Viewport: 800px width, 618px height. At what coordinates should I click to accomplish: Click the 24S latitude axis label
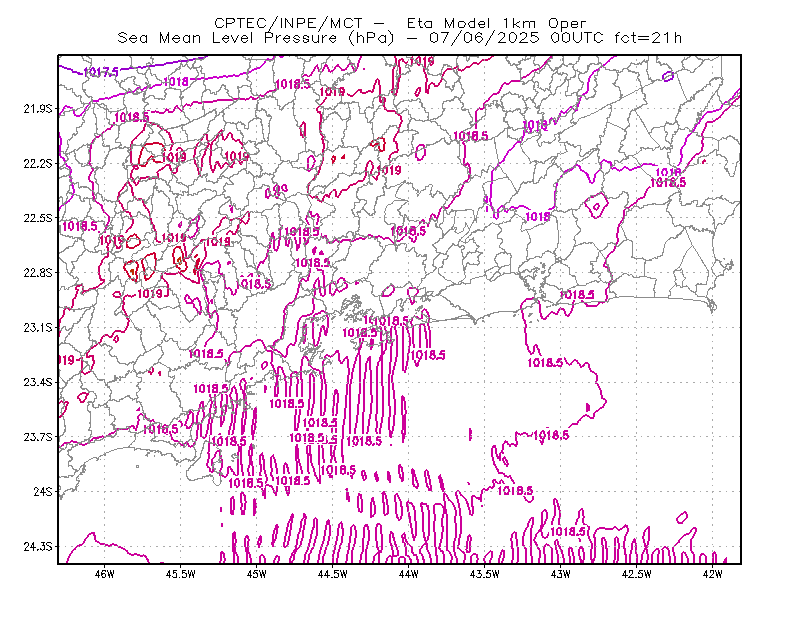43,491
